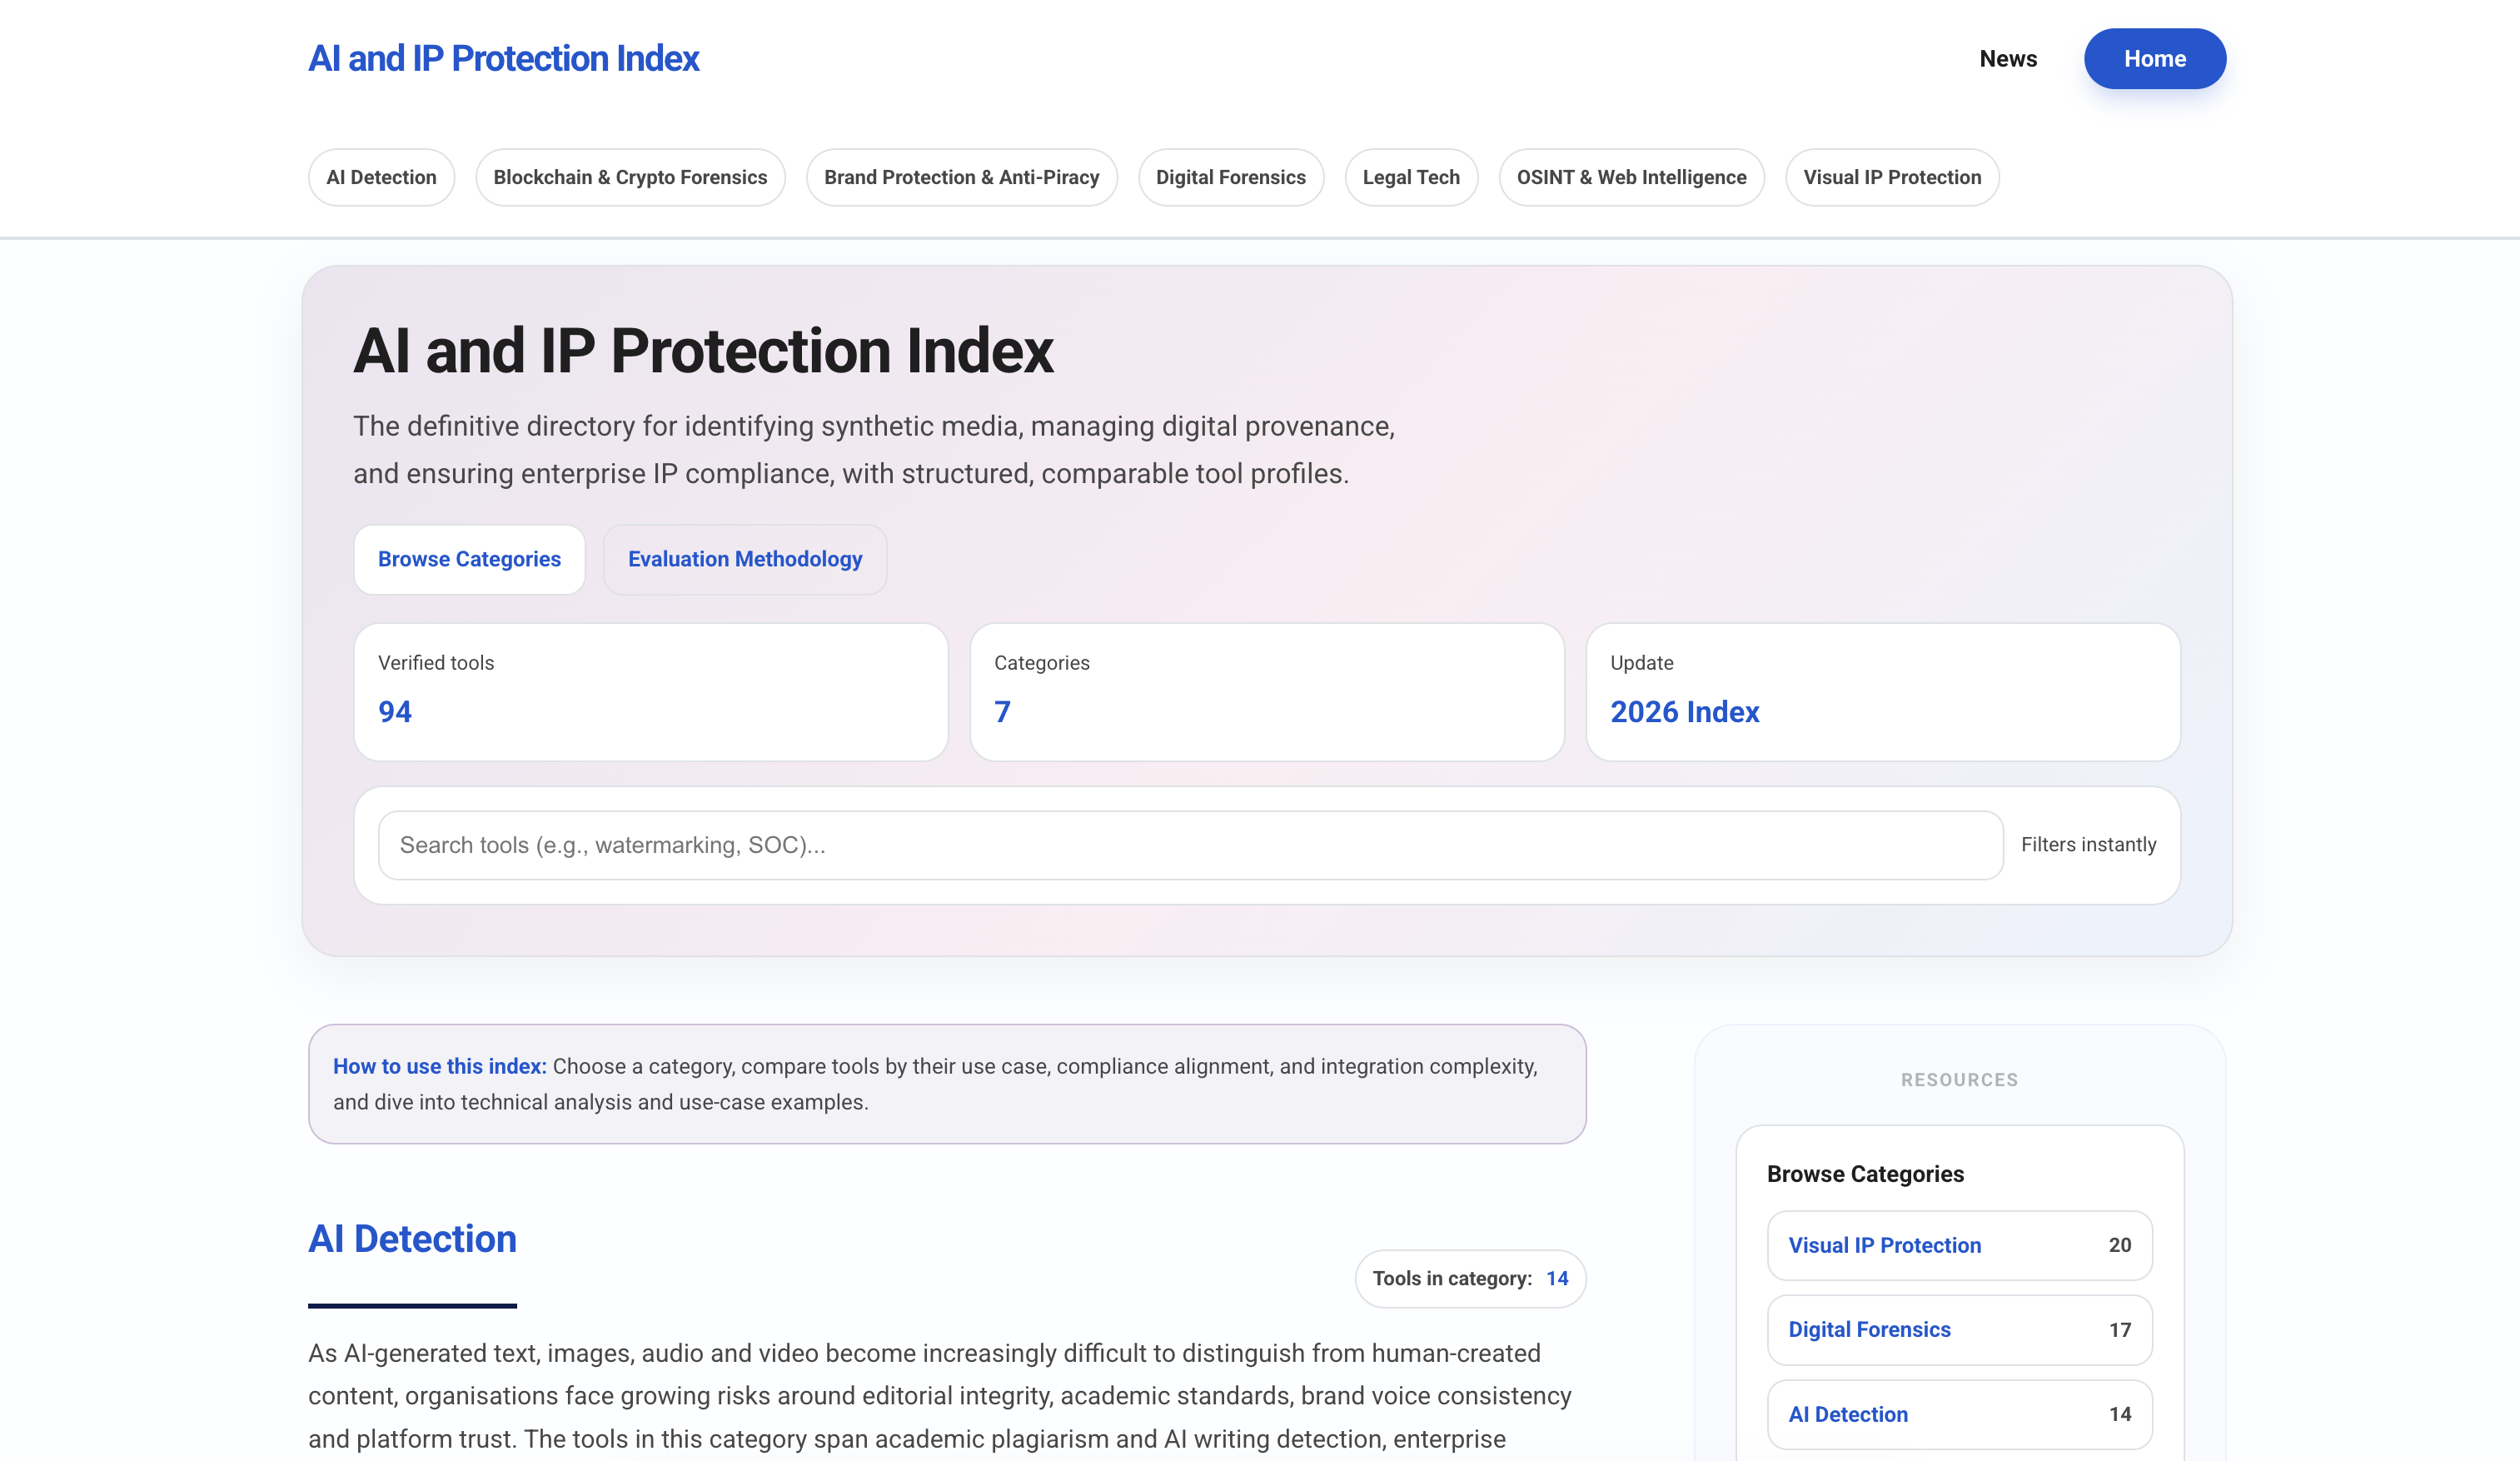Select the Legal Tech category pill
This screenshot has height=1461, width=2520.
(1411, 177)
